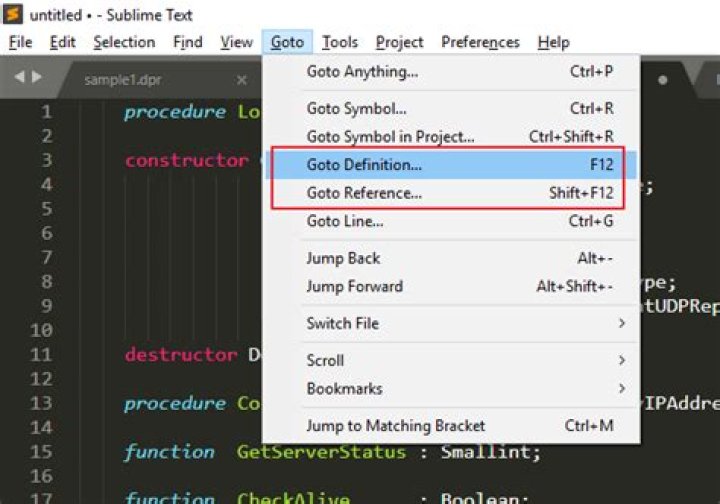Click the 'CheckAlive' function name

coord(293,498)
